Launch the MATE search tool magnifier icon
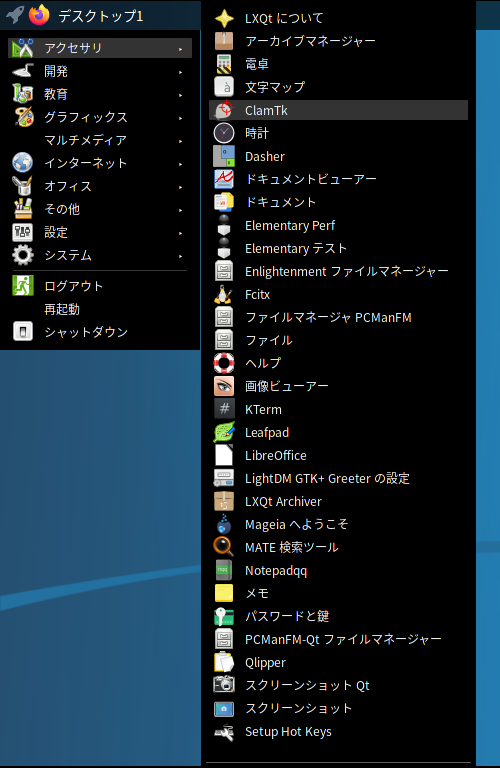The width and height of the screenshot is (500, 768). (x=224, y=547)
